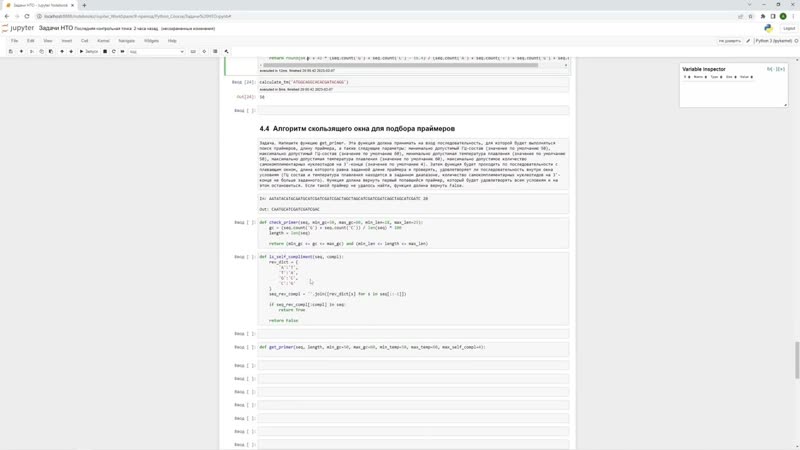Reload the page with the browser refresh icon

(x=27, y=16)
